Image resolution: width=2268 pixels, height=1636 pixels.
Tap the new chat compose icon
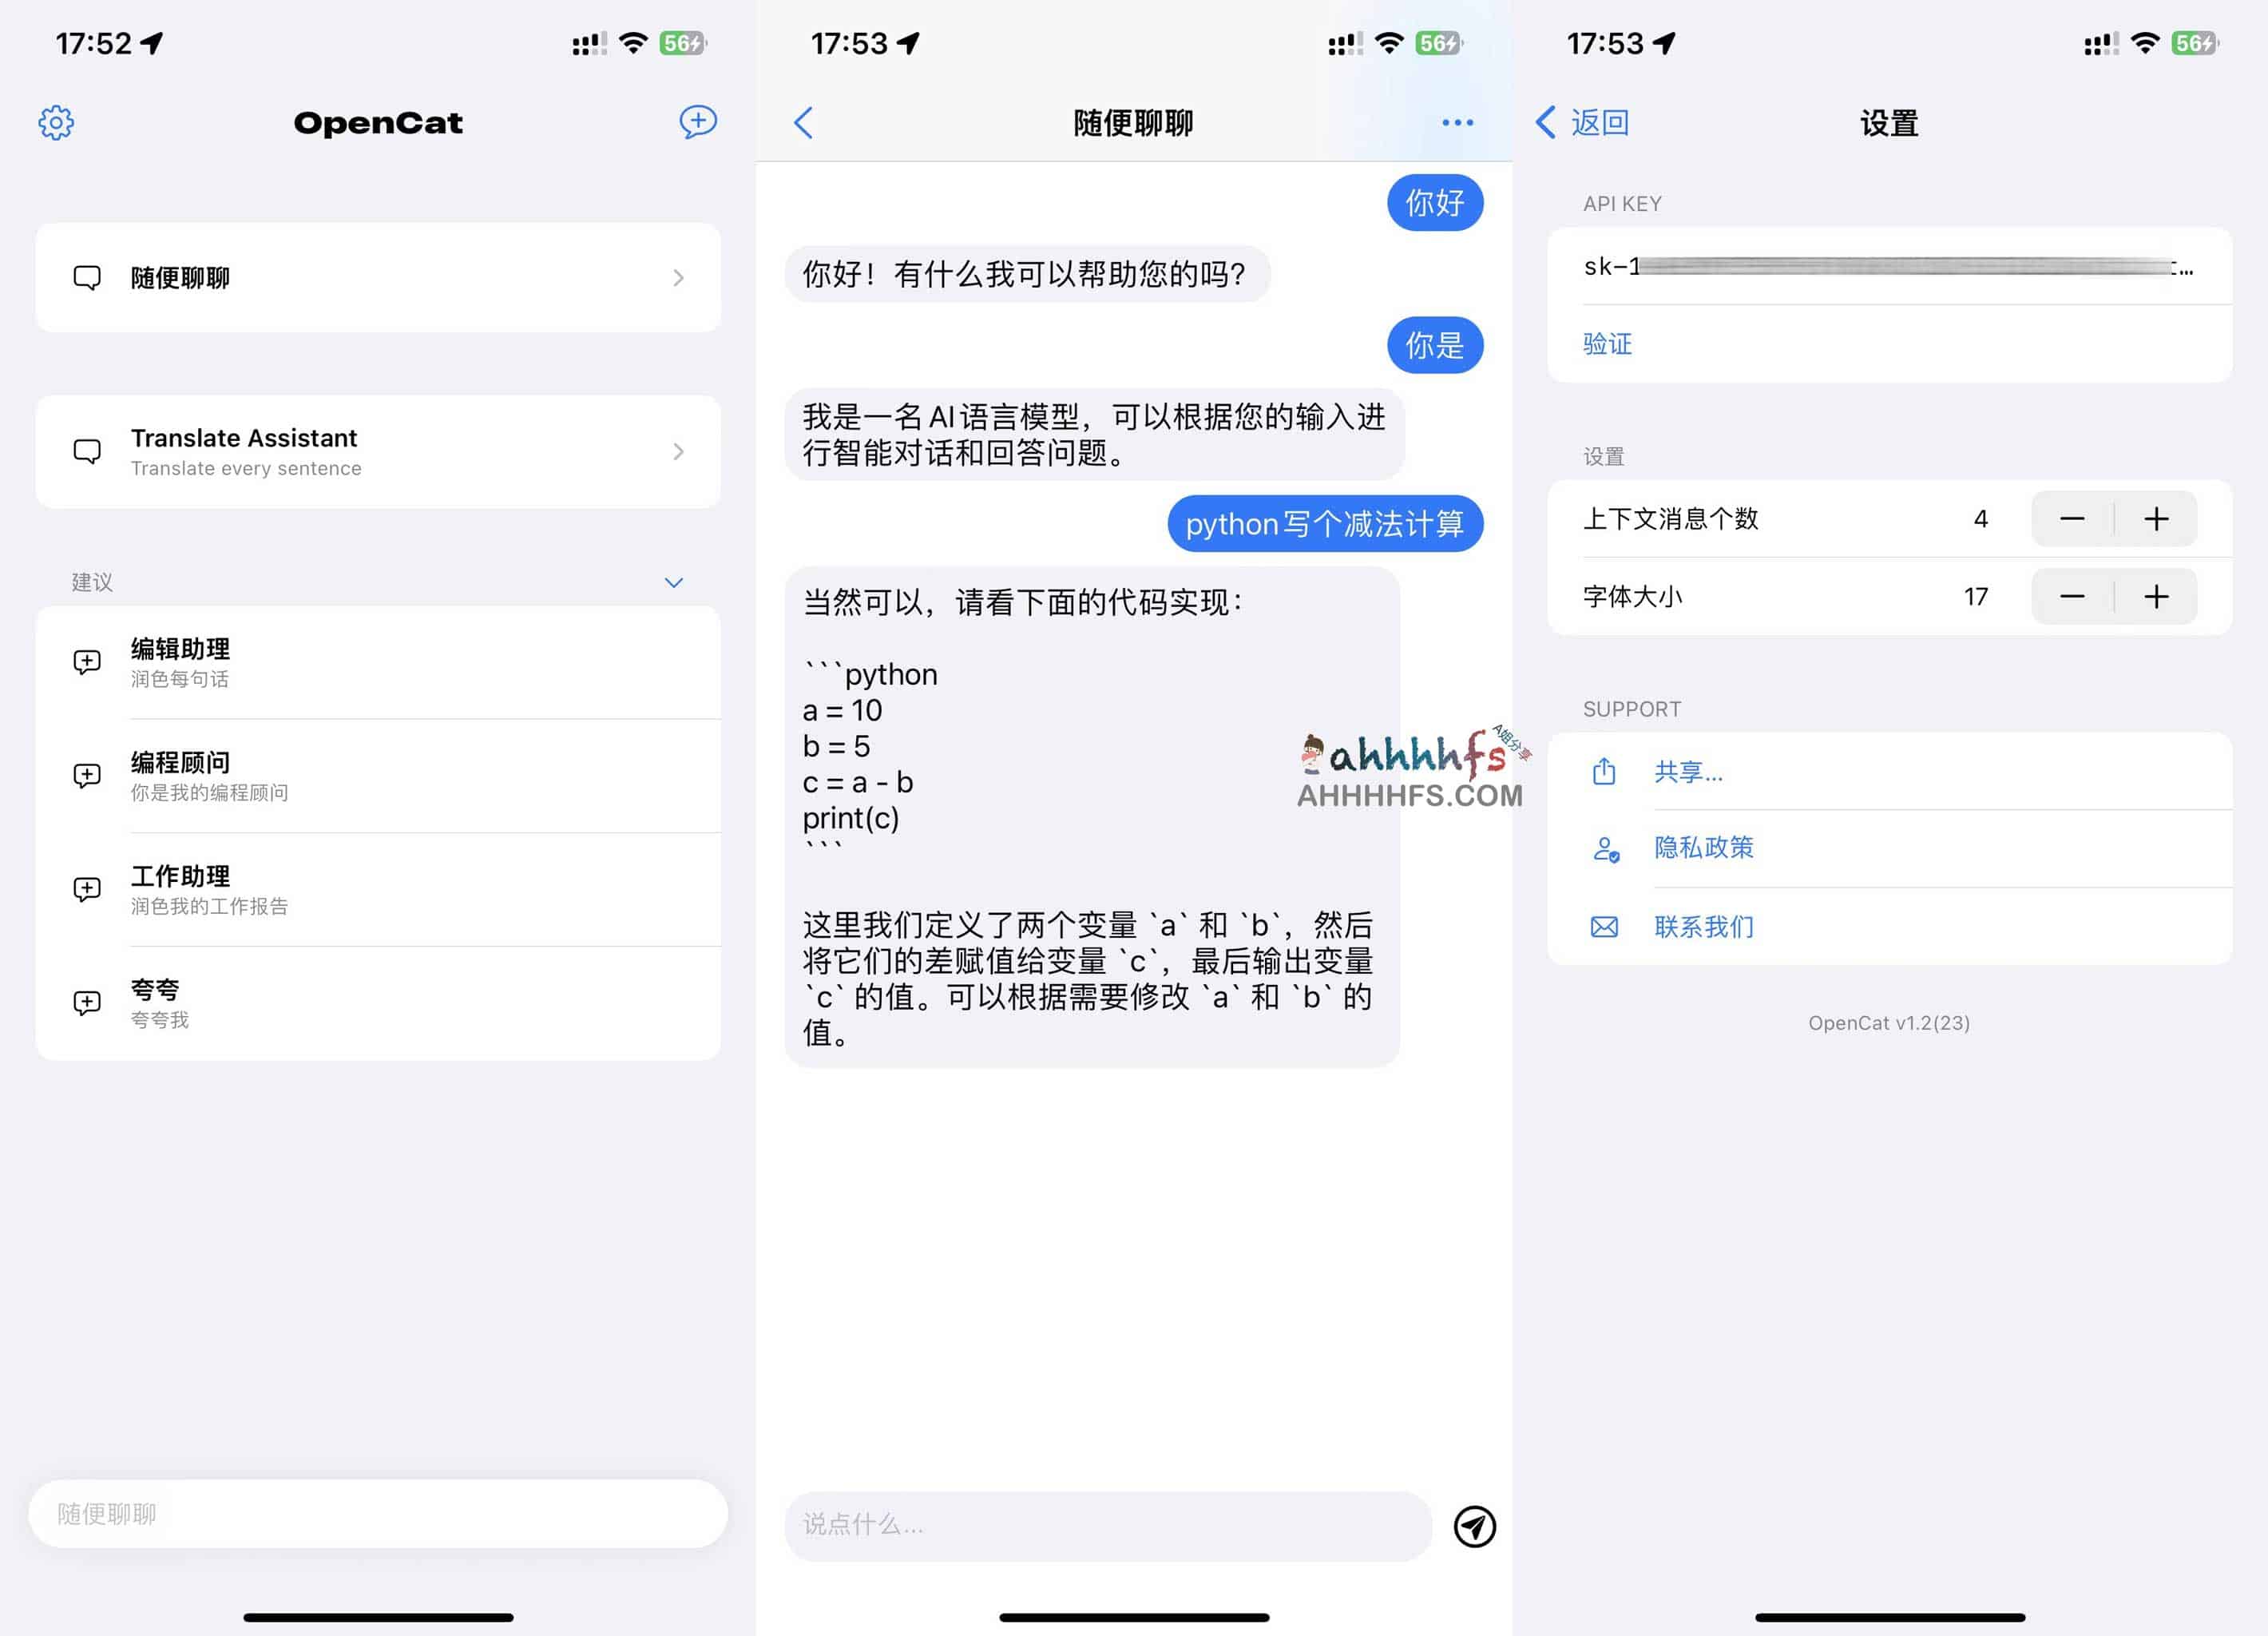pos(699,121)
